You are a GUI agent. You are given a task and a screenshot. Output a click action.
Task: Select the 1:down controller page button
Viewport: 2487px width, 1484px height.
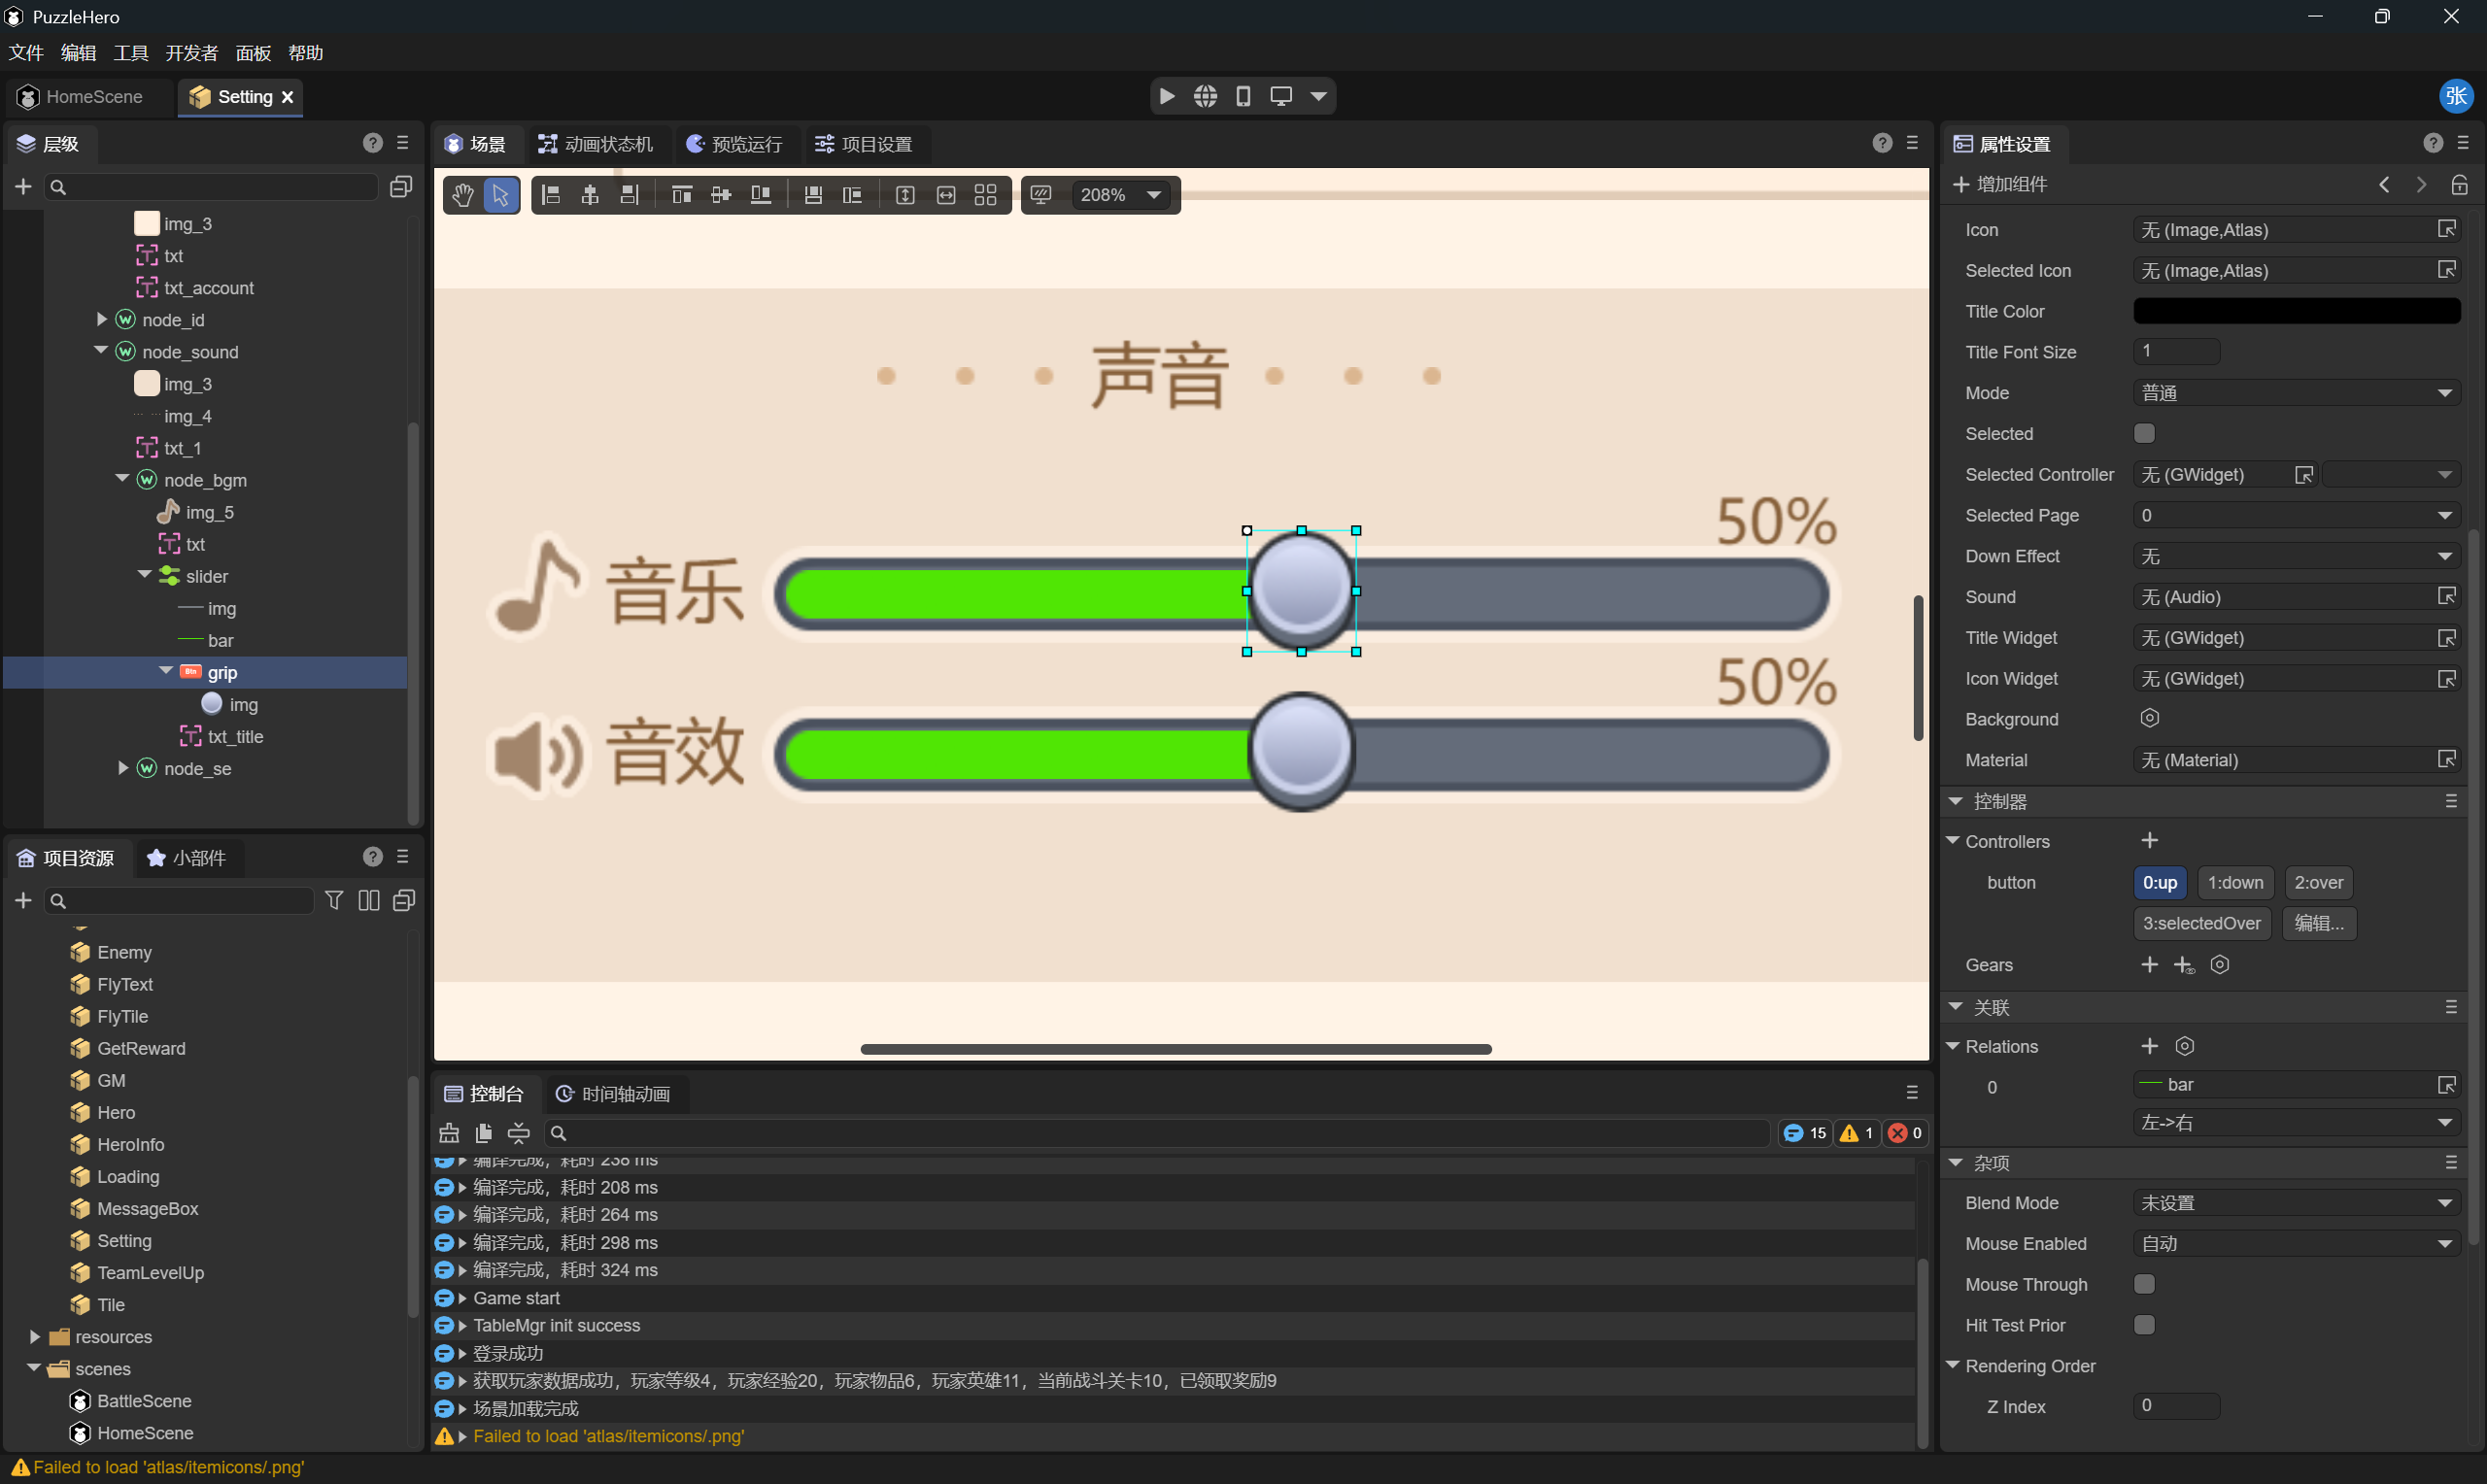point(2235,882)
